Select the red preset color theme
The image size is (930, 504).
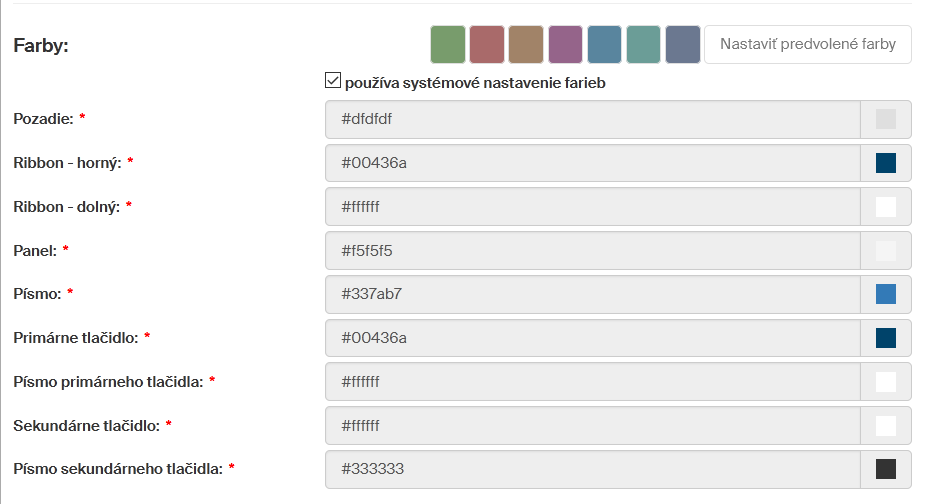click(487, 44)
